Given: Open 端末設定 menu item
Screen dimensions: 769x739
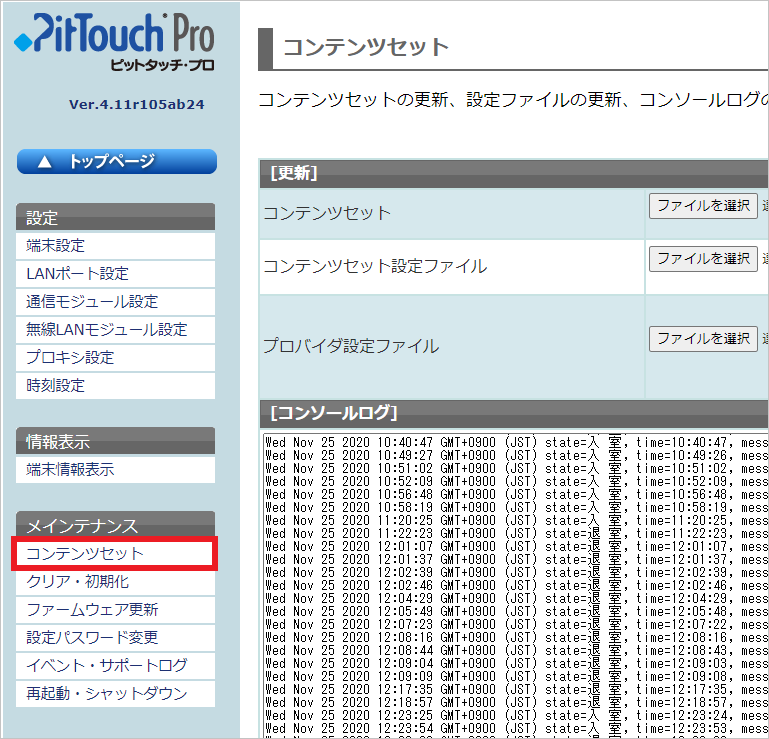Looking at the screenshot, I should pyautogui.click(x=56, y=246).
